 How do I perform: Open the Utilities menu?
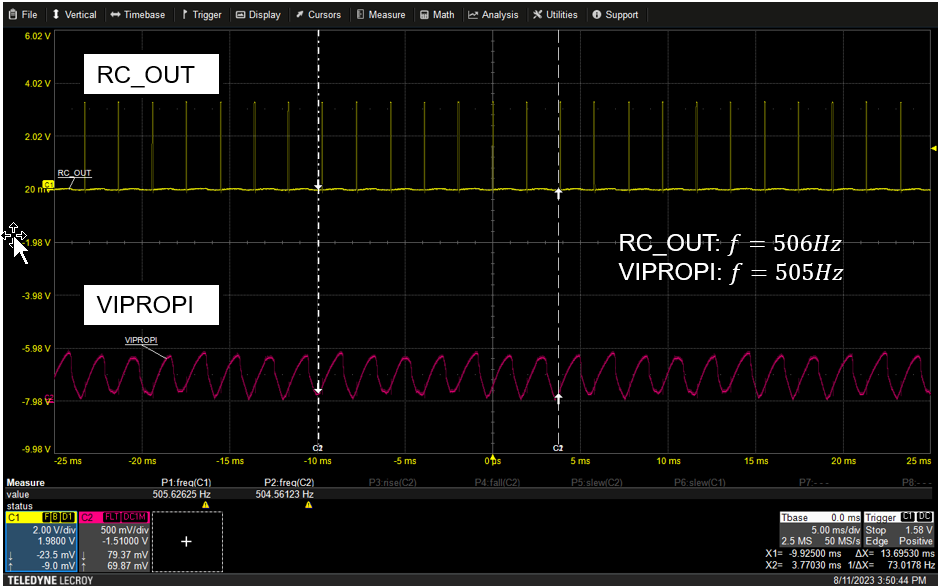(556, 14)
